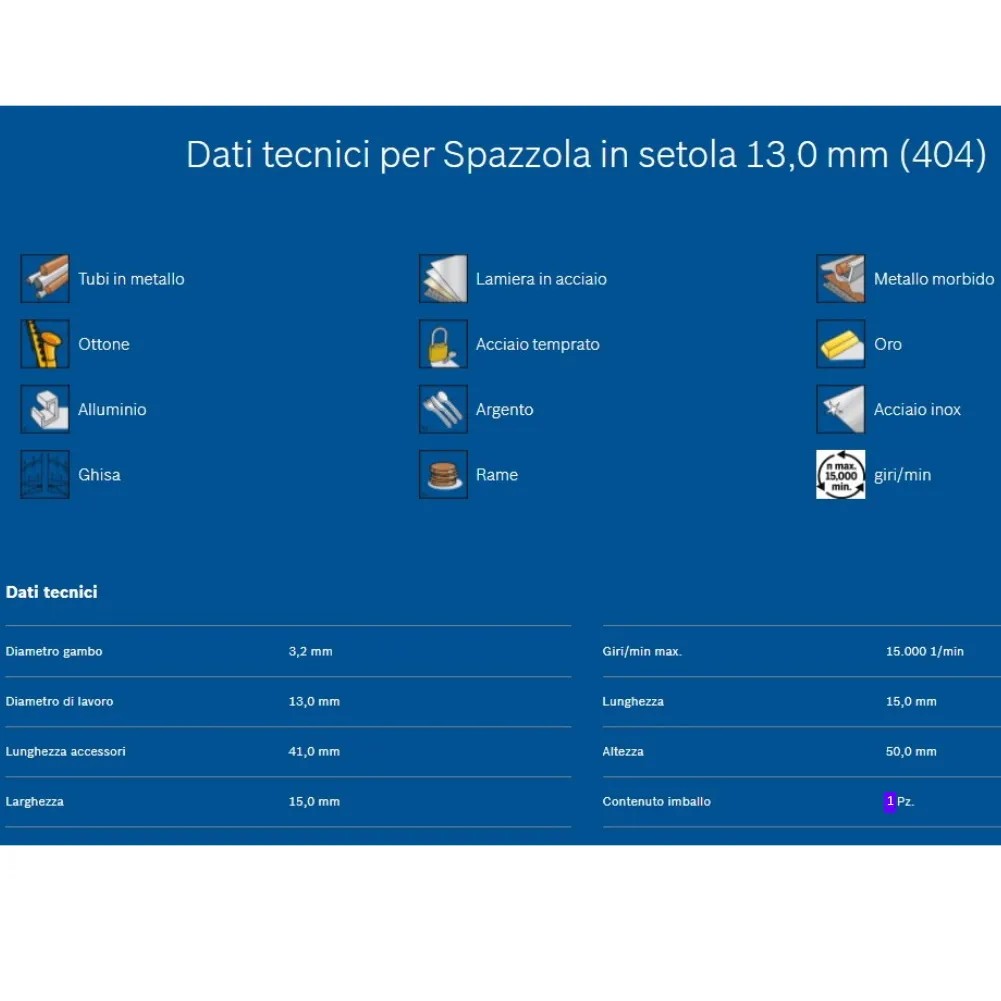Click the Lunghezza accessori 41,0 mm value
The width and height of the screenshot is (1001, 1001).
coord(314,751)
